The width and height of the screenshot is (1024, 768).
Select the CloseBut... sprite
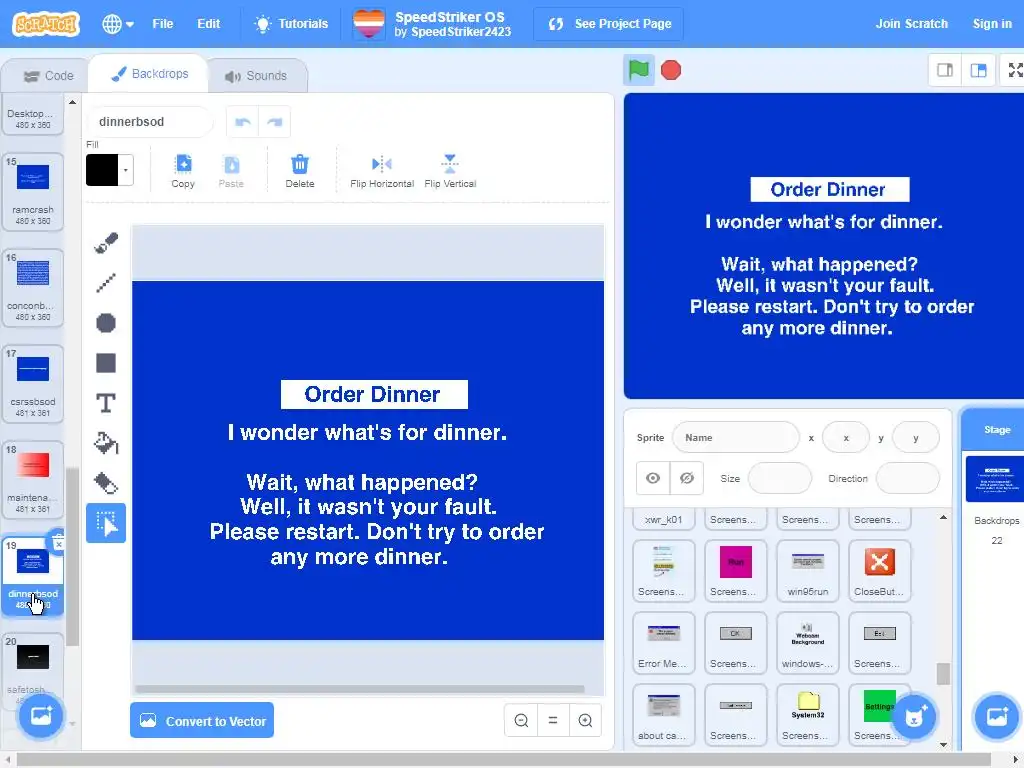[x=879, y=571]
